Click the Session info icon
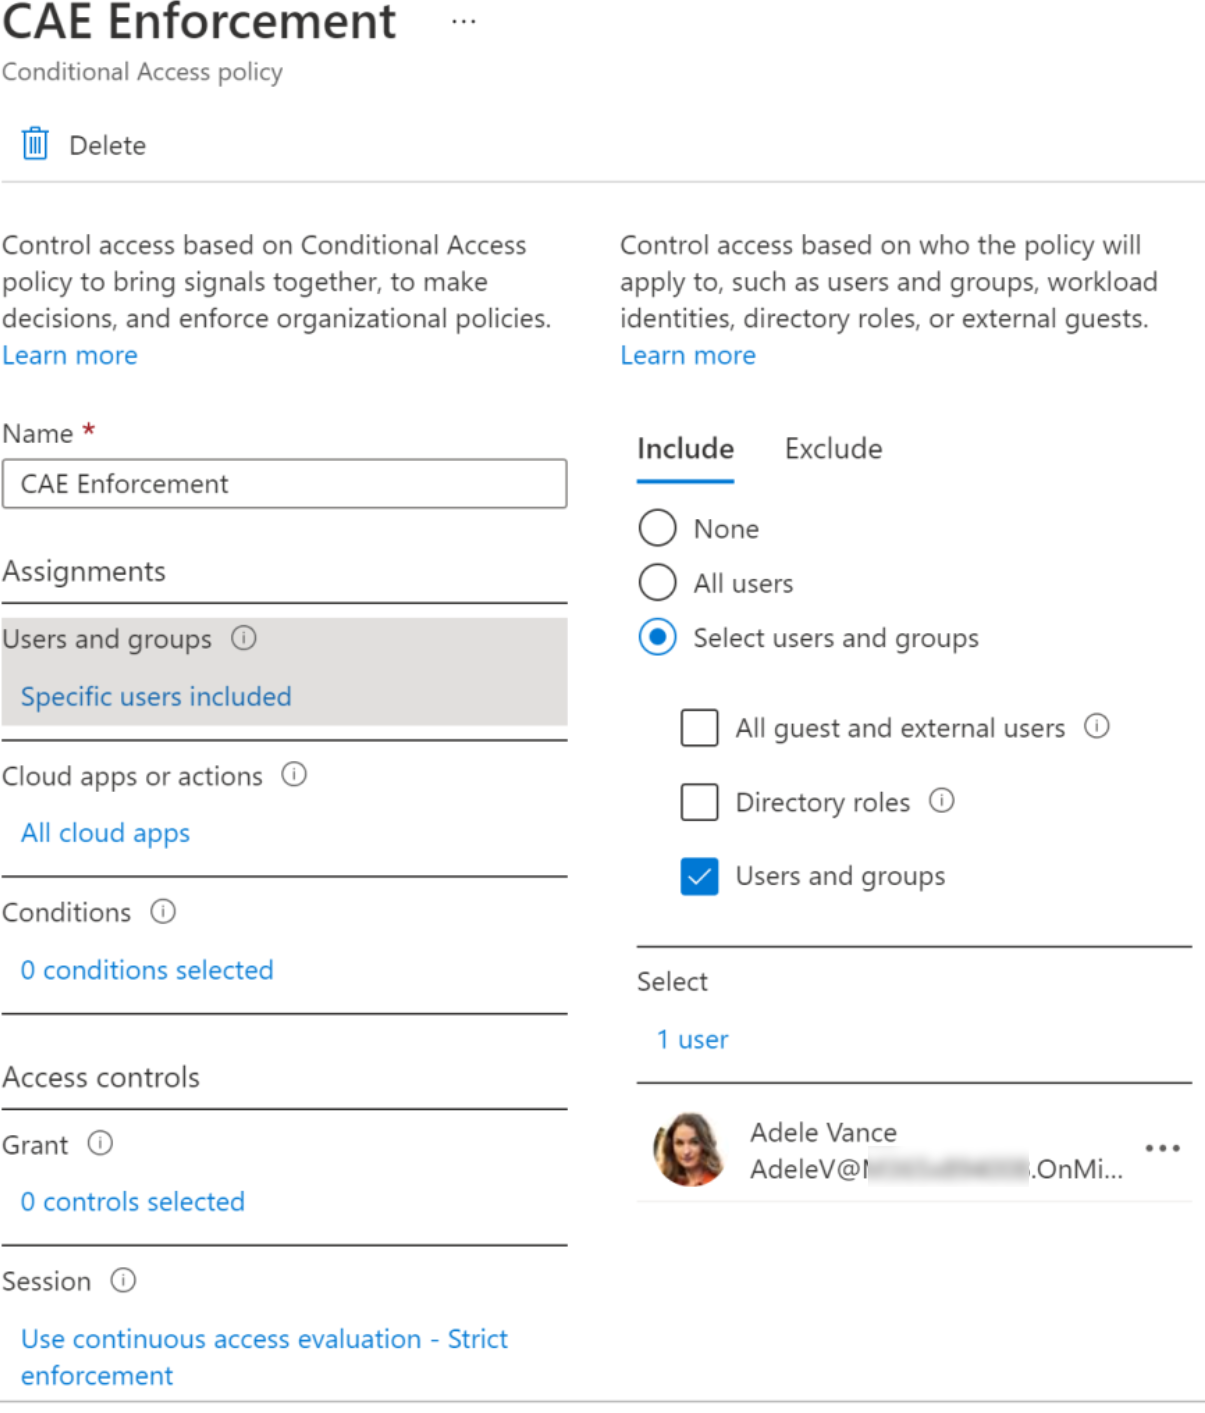This screenshot has width=1205, height=1413. [123, 1280]
